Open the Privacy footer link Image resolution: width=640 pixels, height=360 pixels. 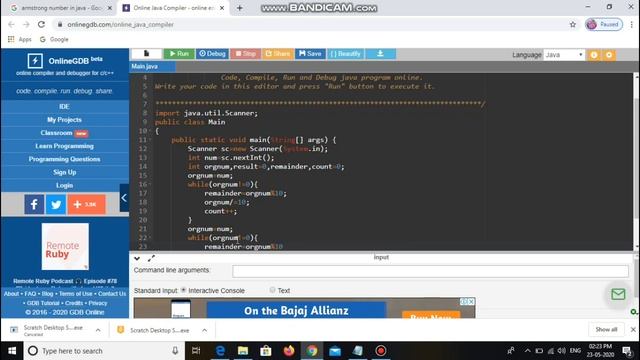click(x=98, y=303)
